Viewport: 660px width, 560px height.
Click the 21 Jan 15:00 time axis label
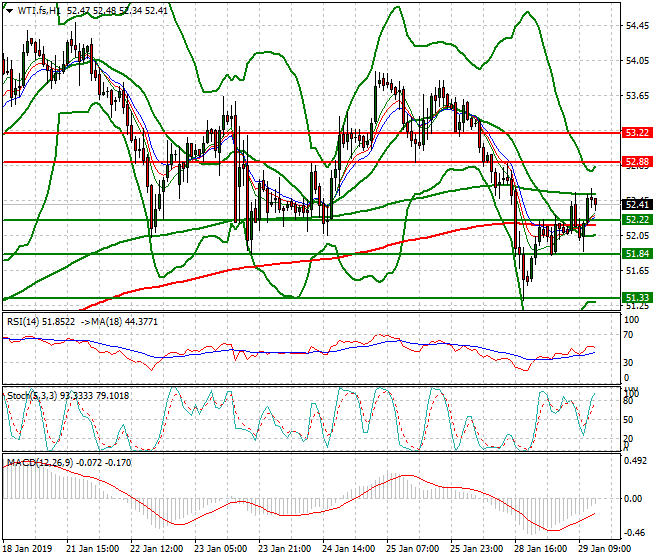pos(92,549)
